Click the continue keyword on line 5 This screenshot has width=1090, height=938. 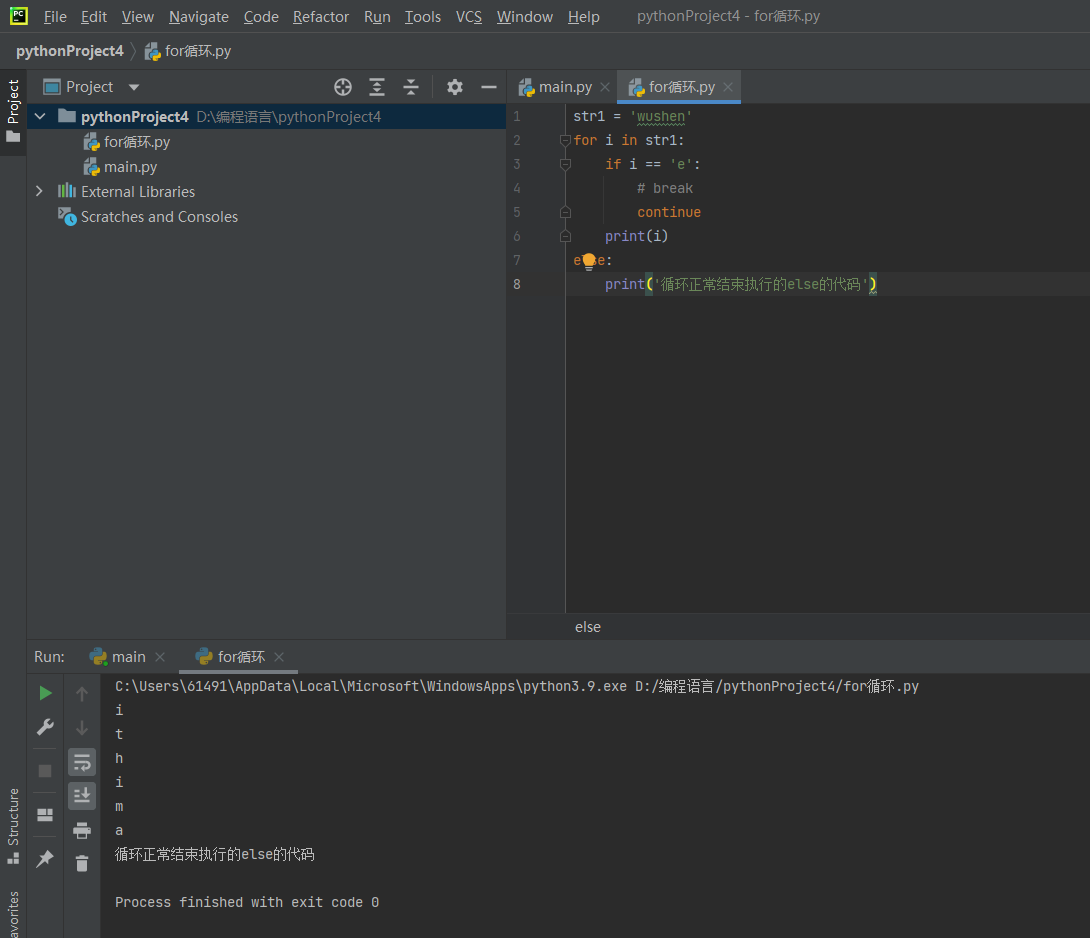[669, 212]
